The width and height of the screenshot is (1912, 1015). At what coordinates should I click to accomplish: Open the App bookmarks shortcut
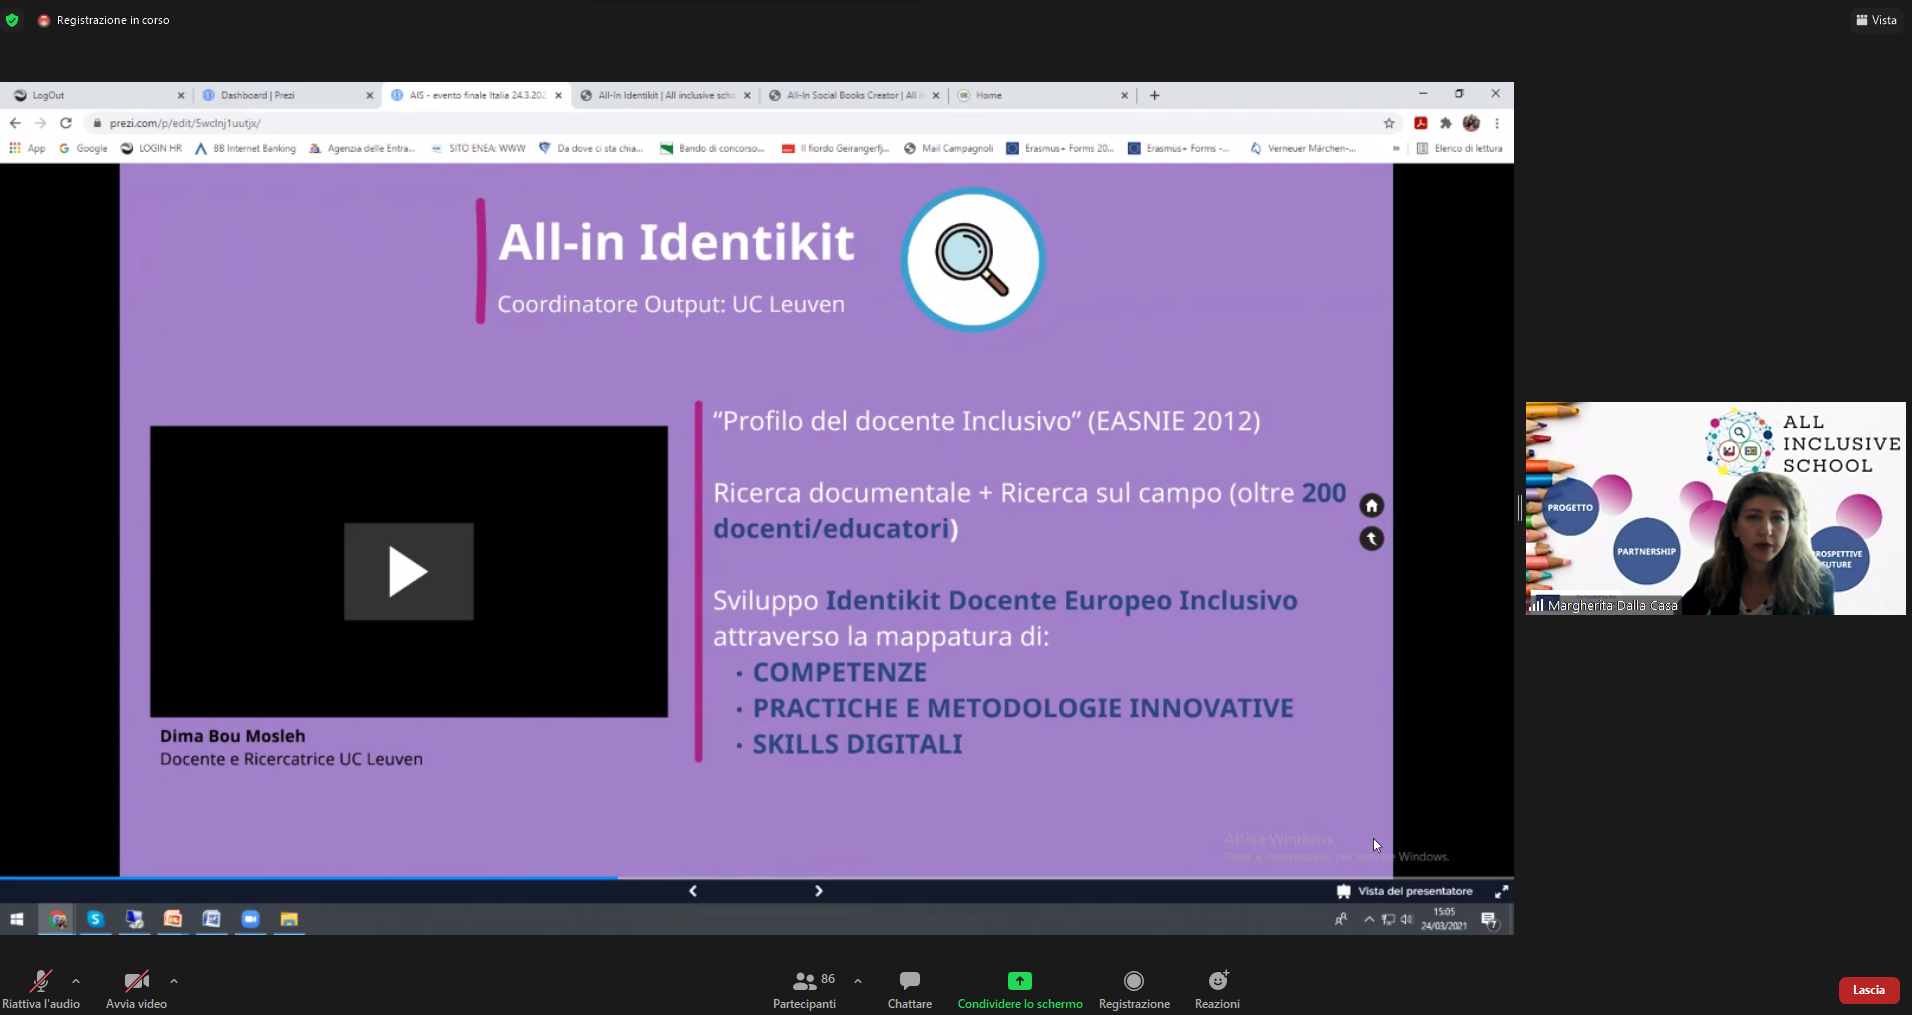tap(27, 148)
